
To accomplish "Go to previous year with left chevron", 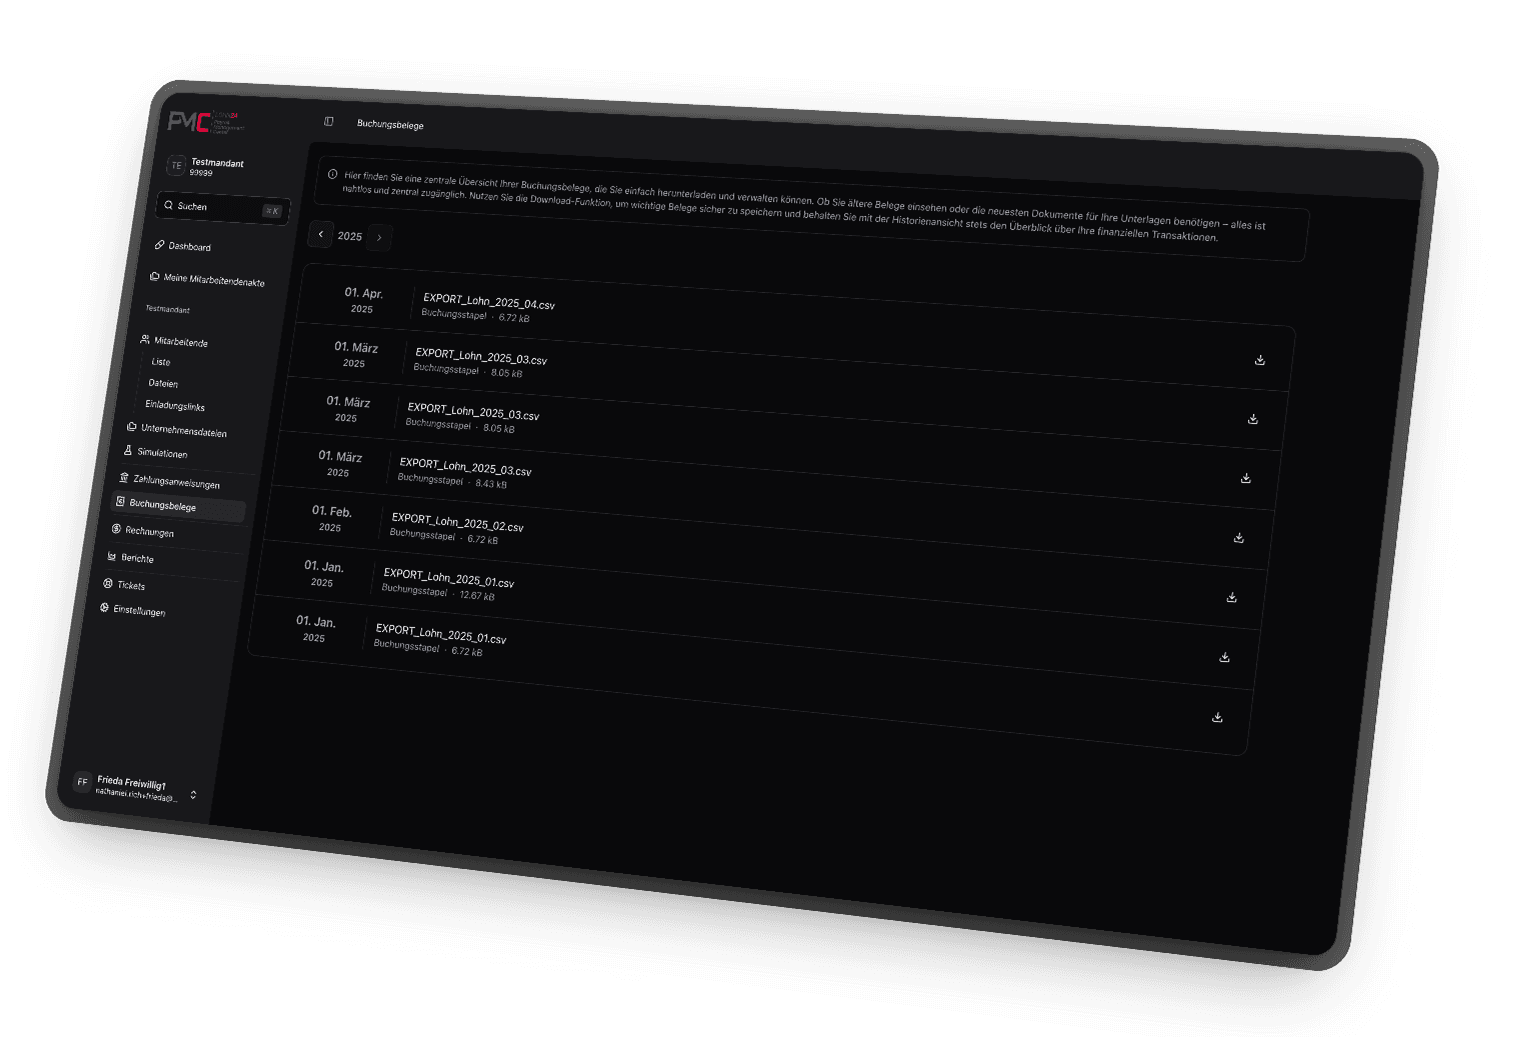I will [321, 234].
